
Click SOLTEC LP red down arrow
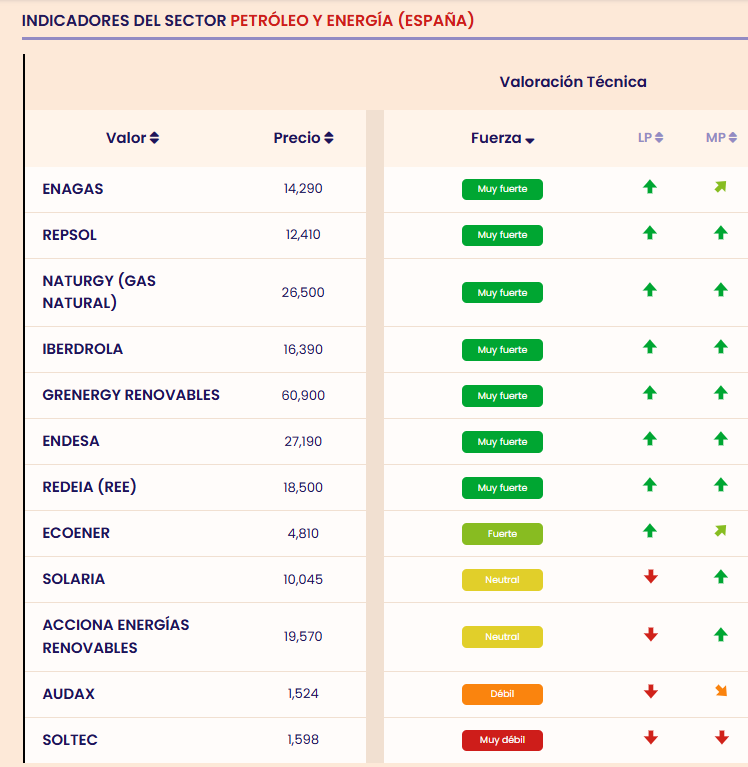point(651,737)
